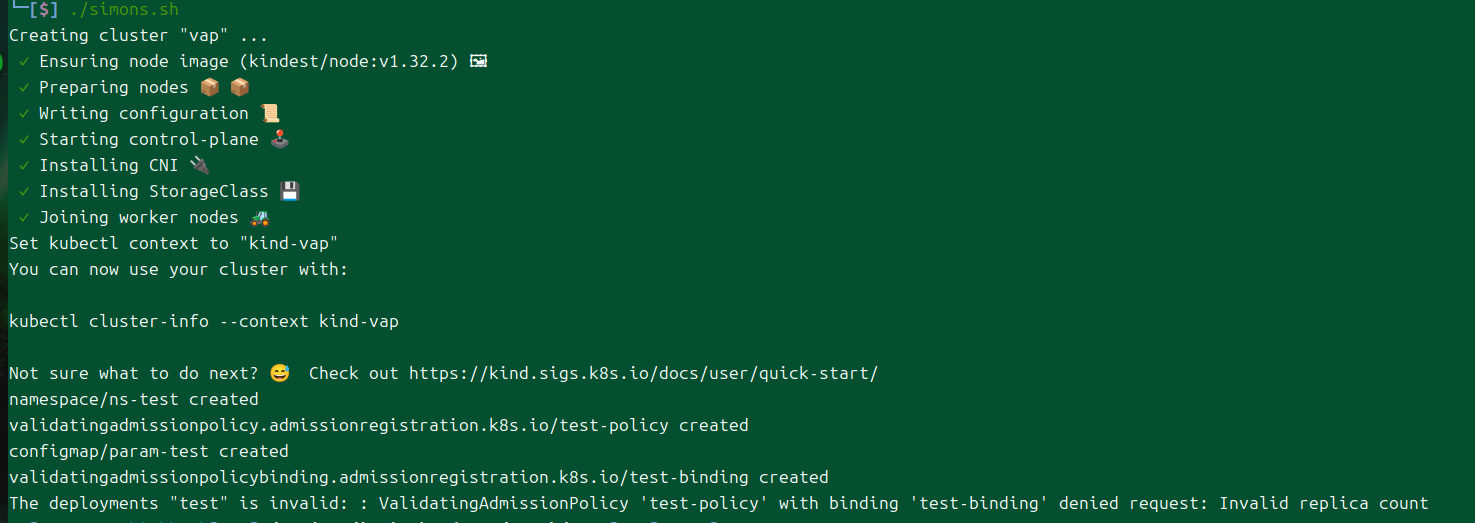The height and width of the screenshot is (523, 1475).
Task: Click the floppy disk emoji after Installing StorageClass
Action: point(289,191)
